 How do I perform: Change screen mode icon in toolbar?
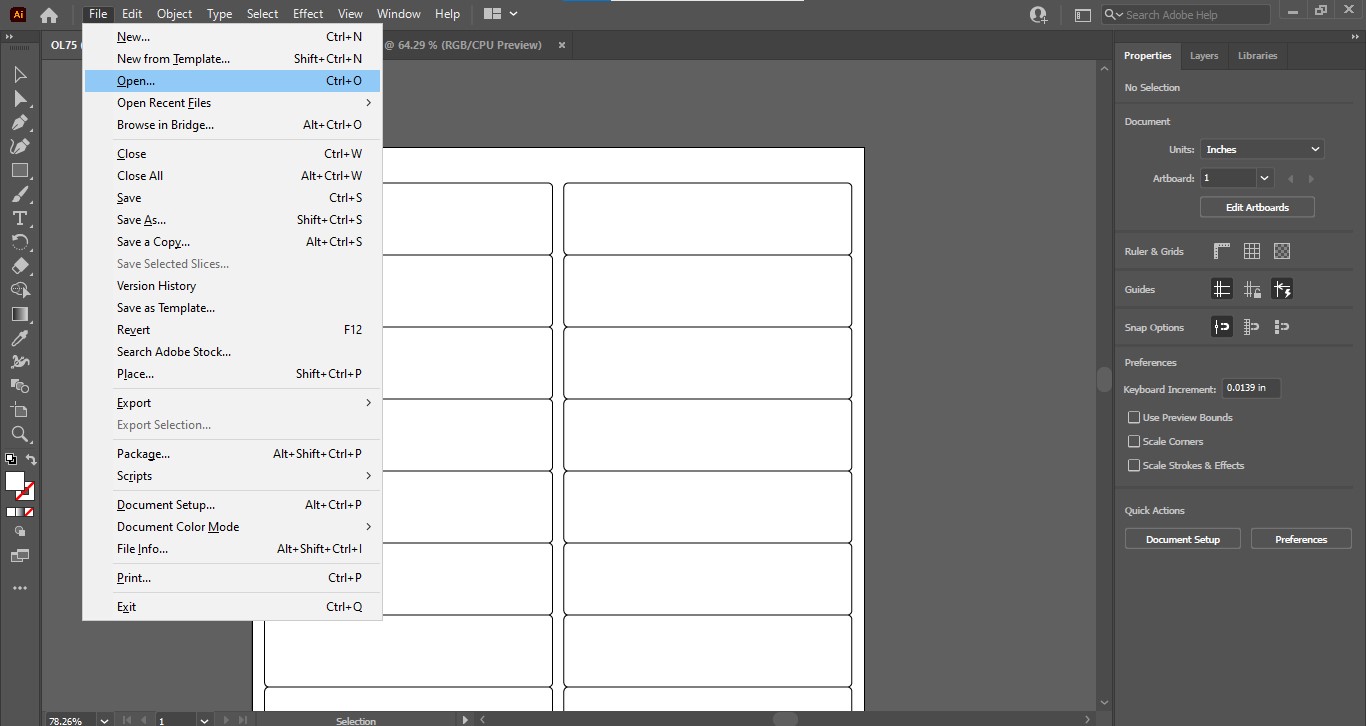pyautogui.click(x=20, y=556)
